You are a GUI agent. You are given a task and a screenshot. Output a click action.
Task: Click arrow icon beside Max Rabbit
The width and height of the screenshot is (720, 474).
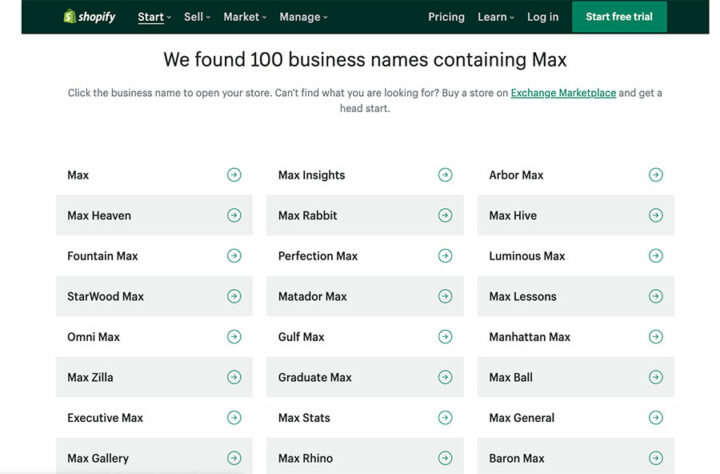[445, 215]
